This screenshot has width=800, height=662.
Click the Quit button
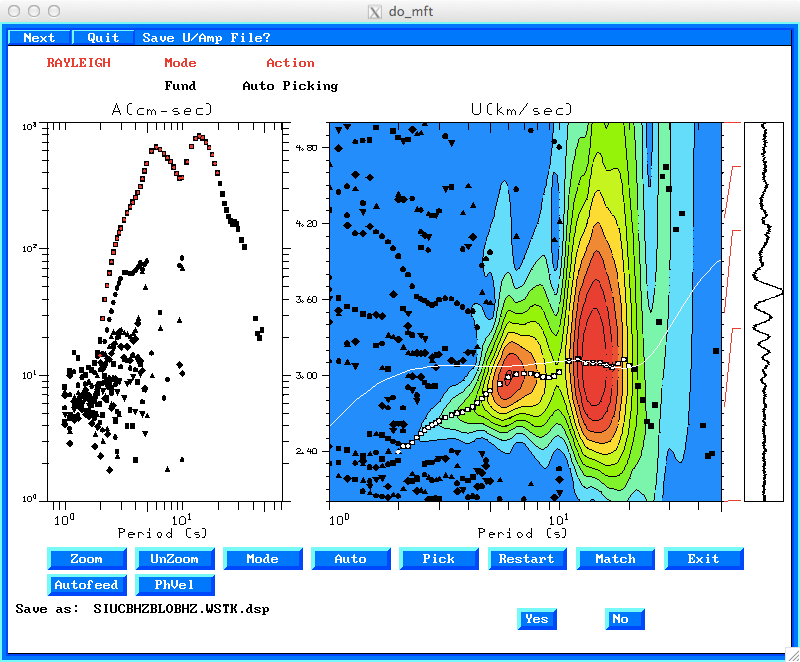point(103,38)
